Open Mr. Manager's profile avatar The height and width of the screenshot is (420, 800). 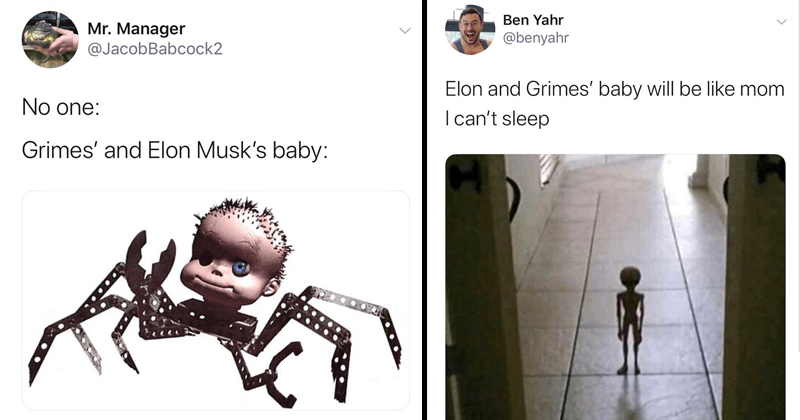coord(50,40)
